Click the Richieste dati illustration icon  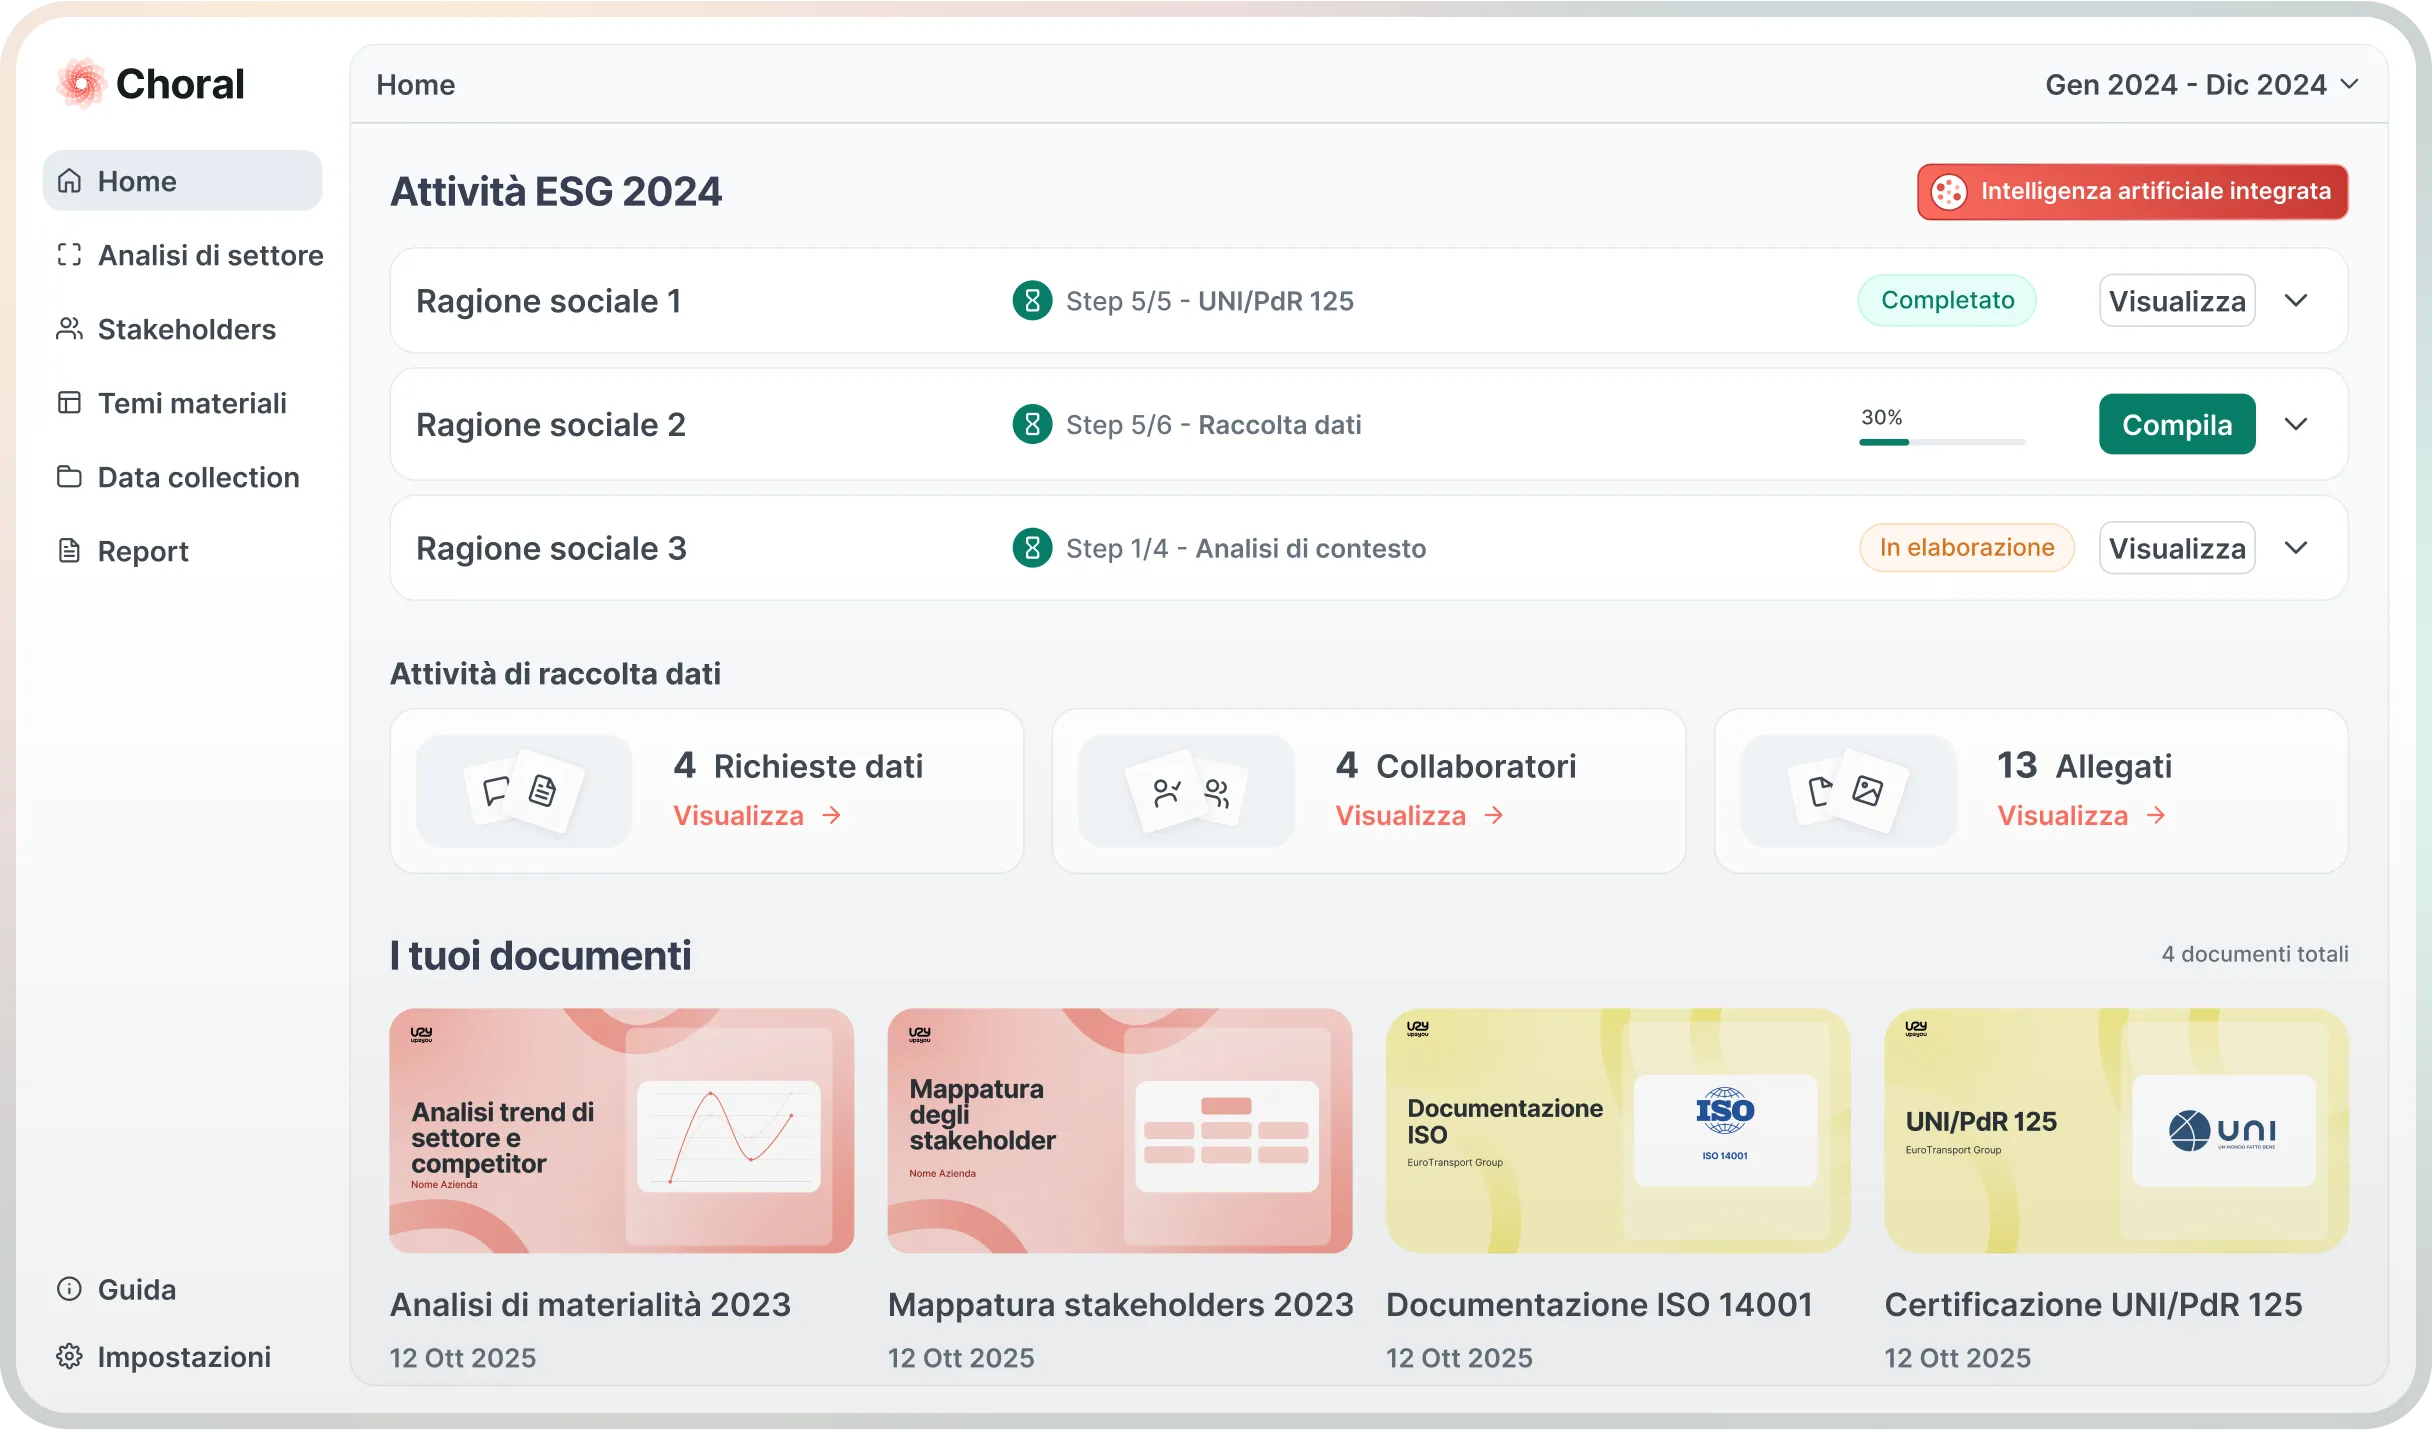(523, 791)
